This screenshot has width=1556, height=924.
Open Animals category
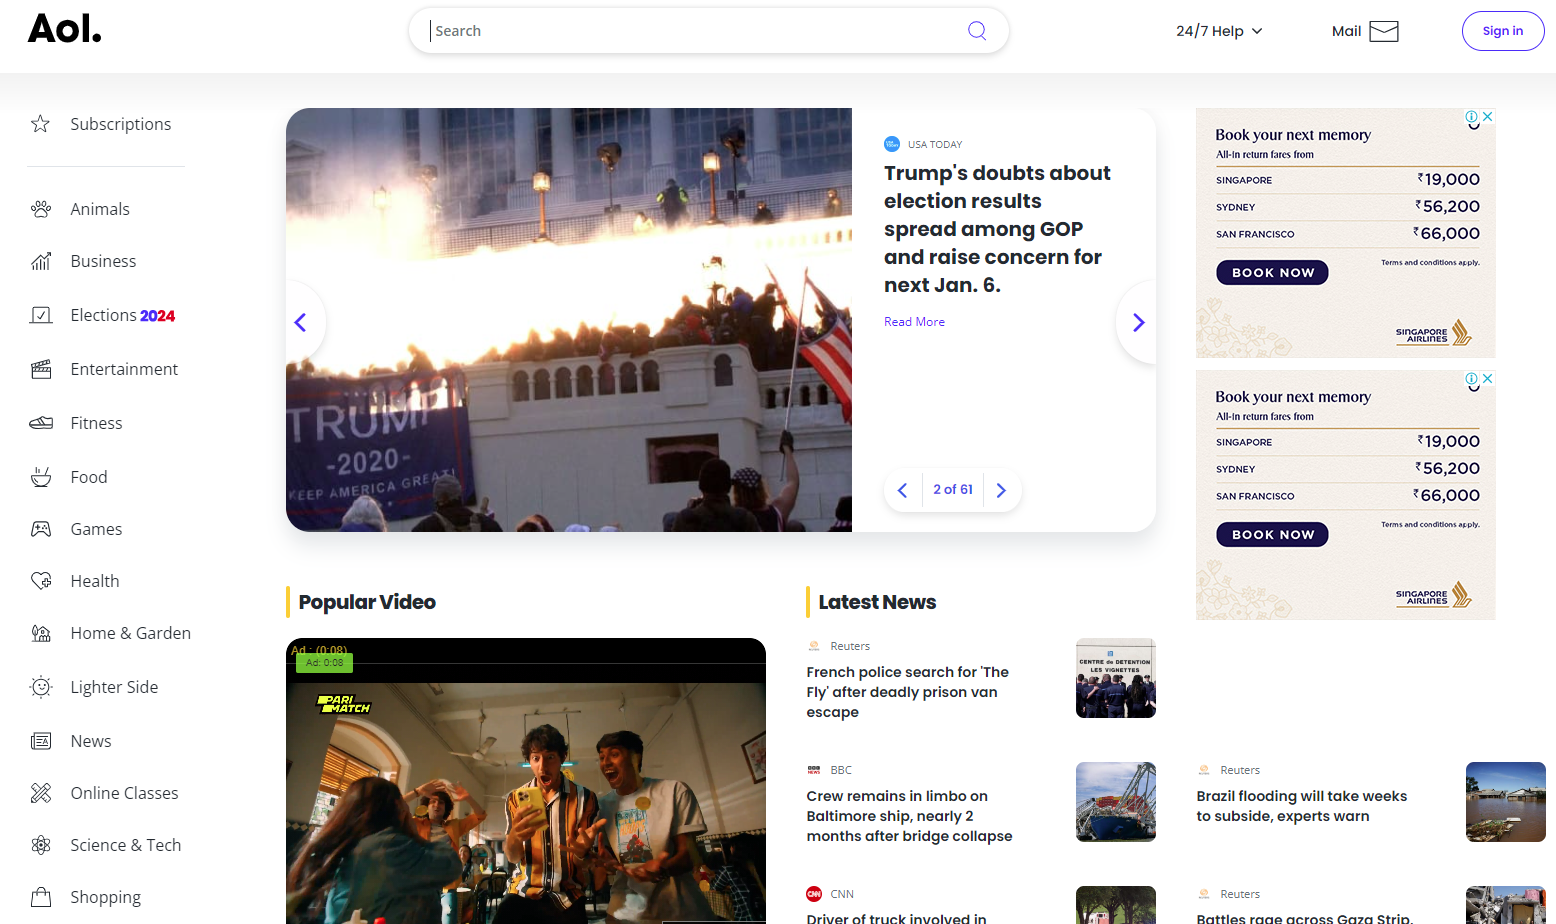[x=100, y=209]
